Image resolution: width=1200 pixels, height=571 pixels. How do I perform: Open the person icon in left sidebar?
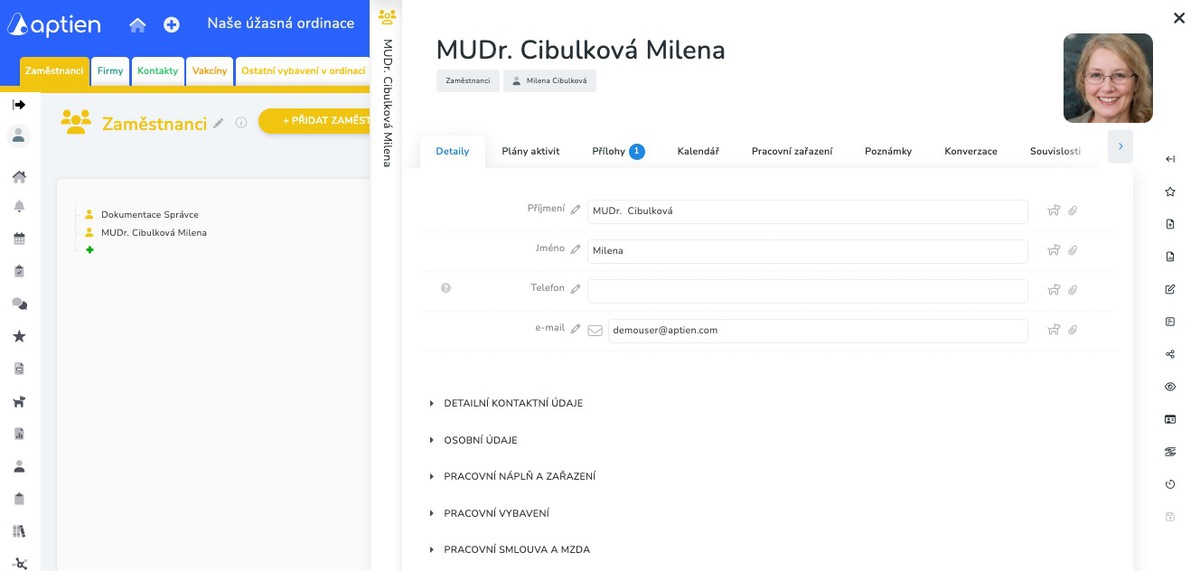tap(19, 466)
